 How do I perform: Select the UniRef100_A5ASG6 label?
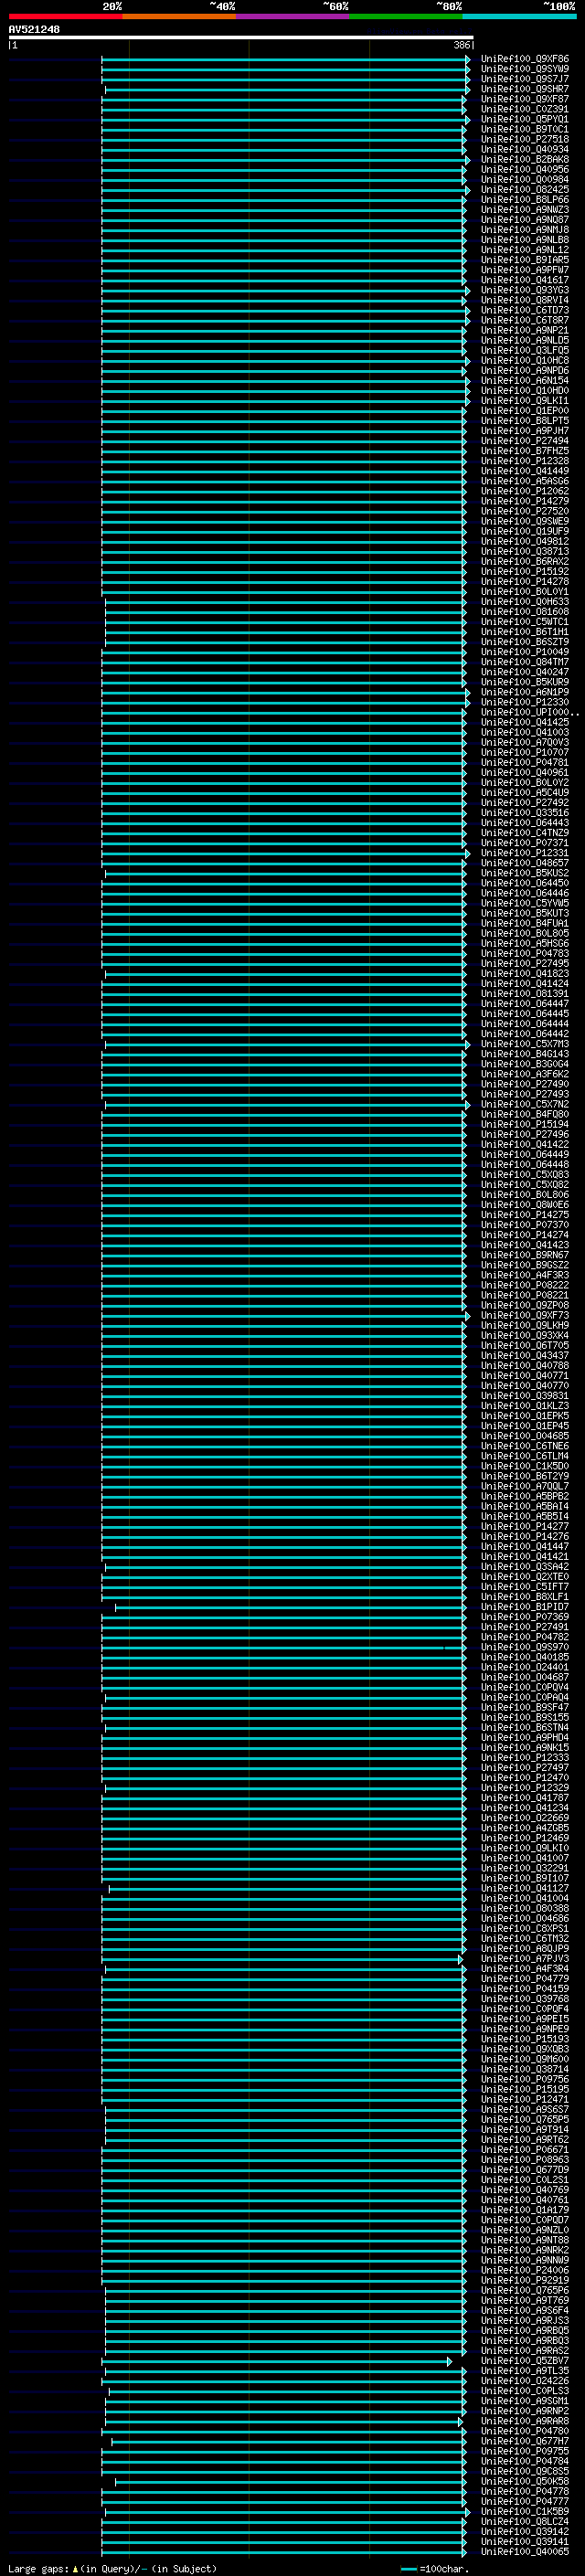coord(524,481)
